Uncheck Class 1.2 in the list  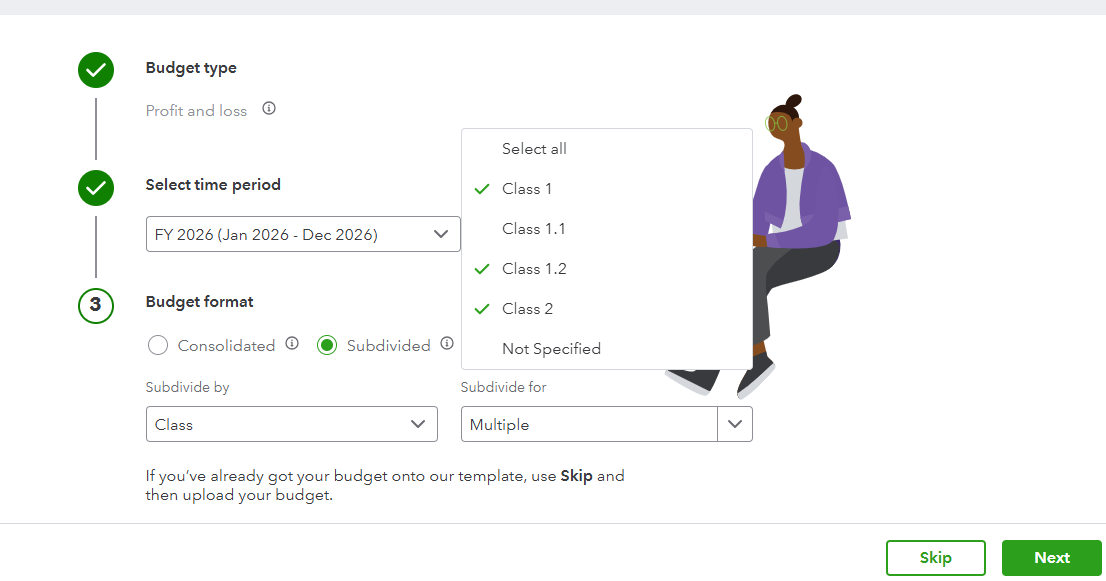tap(534, 269)
